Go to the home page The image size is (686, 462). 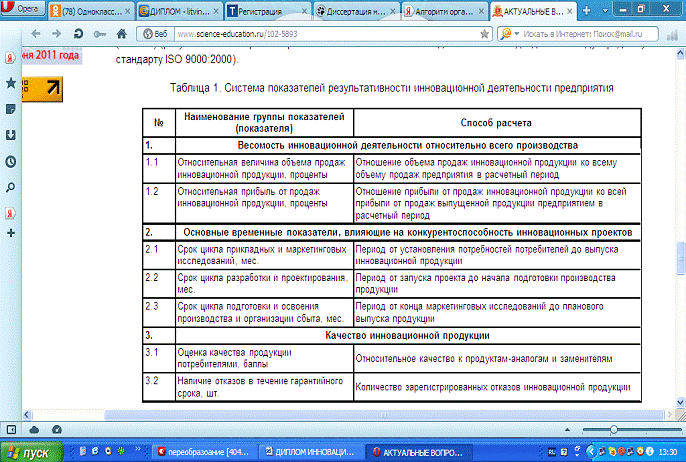coord(121,34)
